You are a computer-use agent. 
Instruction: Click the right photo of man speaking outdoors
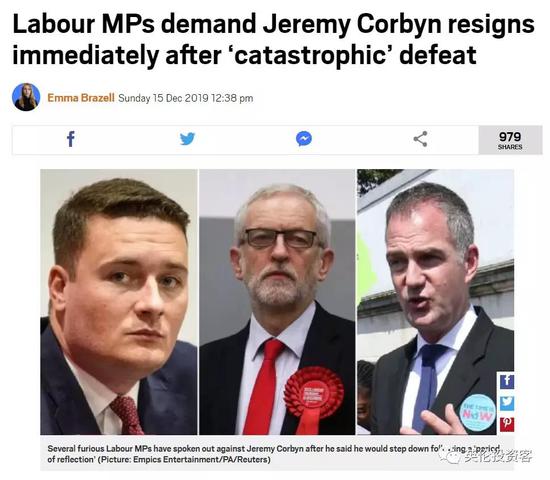pyautogui.click(x=436, y=302)
